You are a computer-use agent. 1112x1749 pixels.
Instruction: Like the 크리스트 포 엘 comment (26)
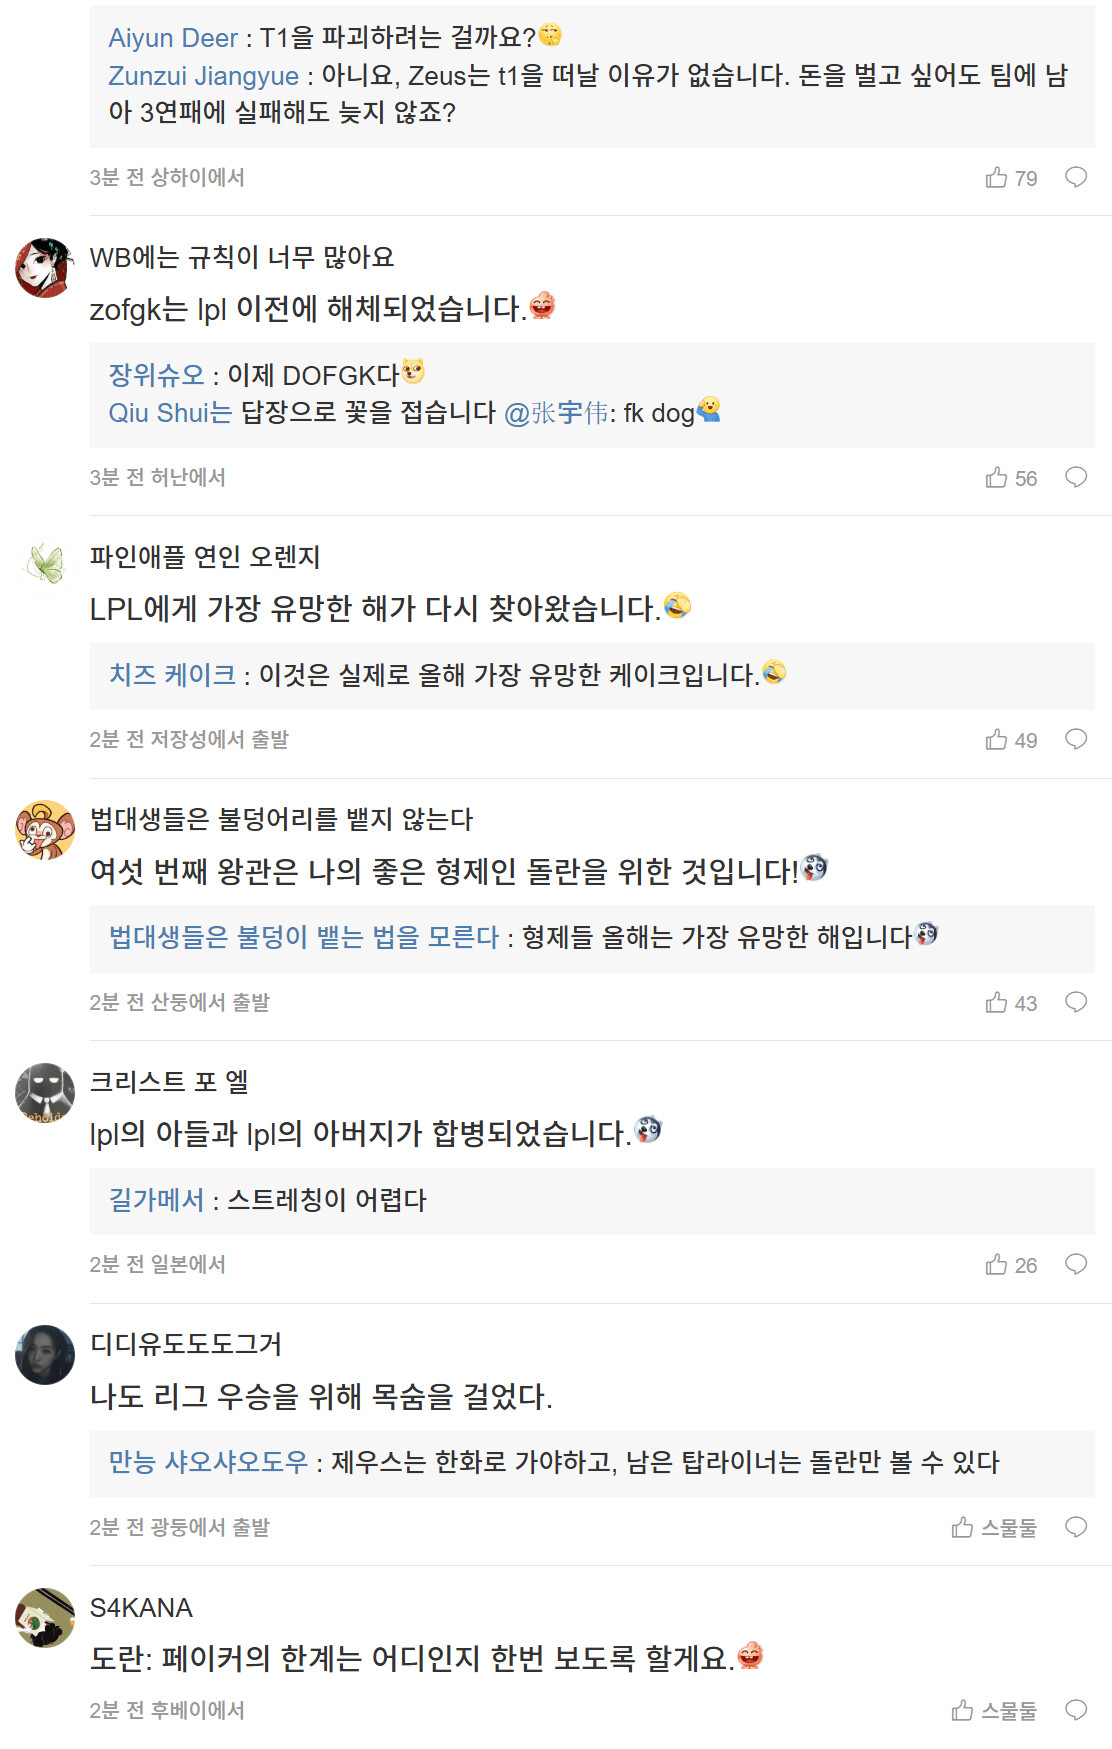996,1265
